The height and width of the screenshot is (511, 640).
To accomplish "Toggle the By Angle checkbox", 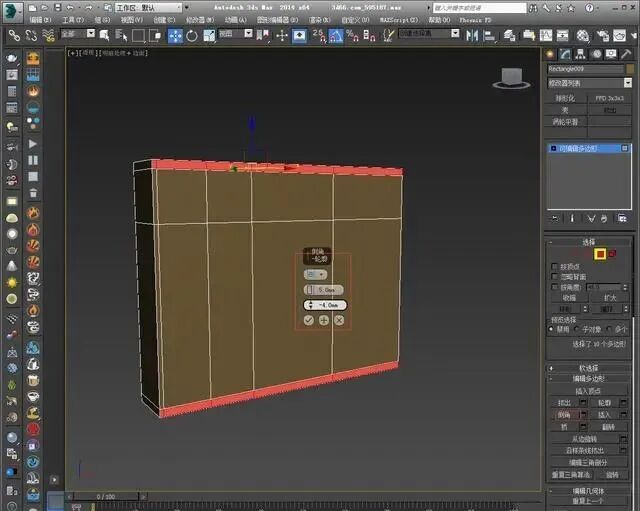I will [554, 287].
